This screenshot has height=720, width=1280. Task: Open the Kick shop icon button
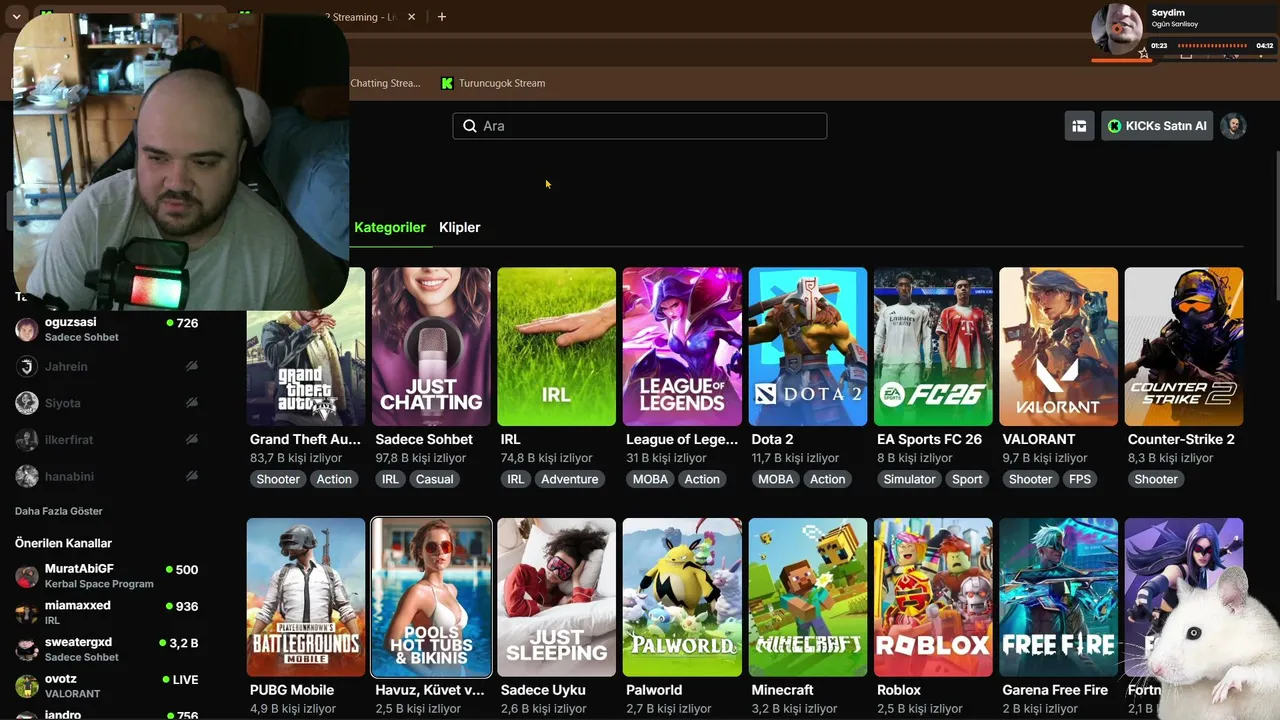pos(1079,126)
